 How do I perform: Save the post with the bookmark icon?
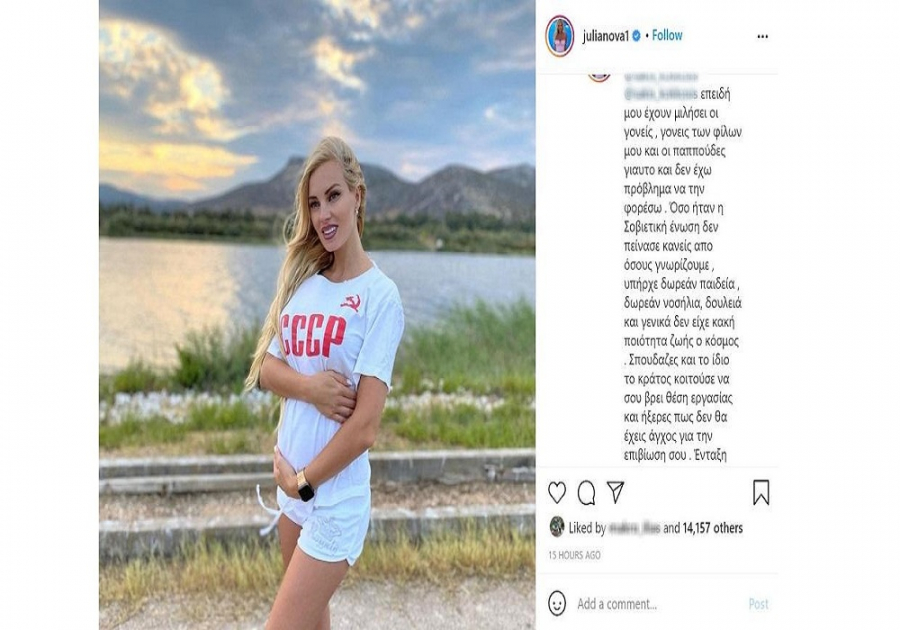761,492
